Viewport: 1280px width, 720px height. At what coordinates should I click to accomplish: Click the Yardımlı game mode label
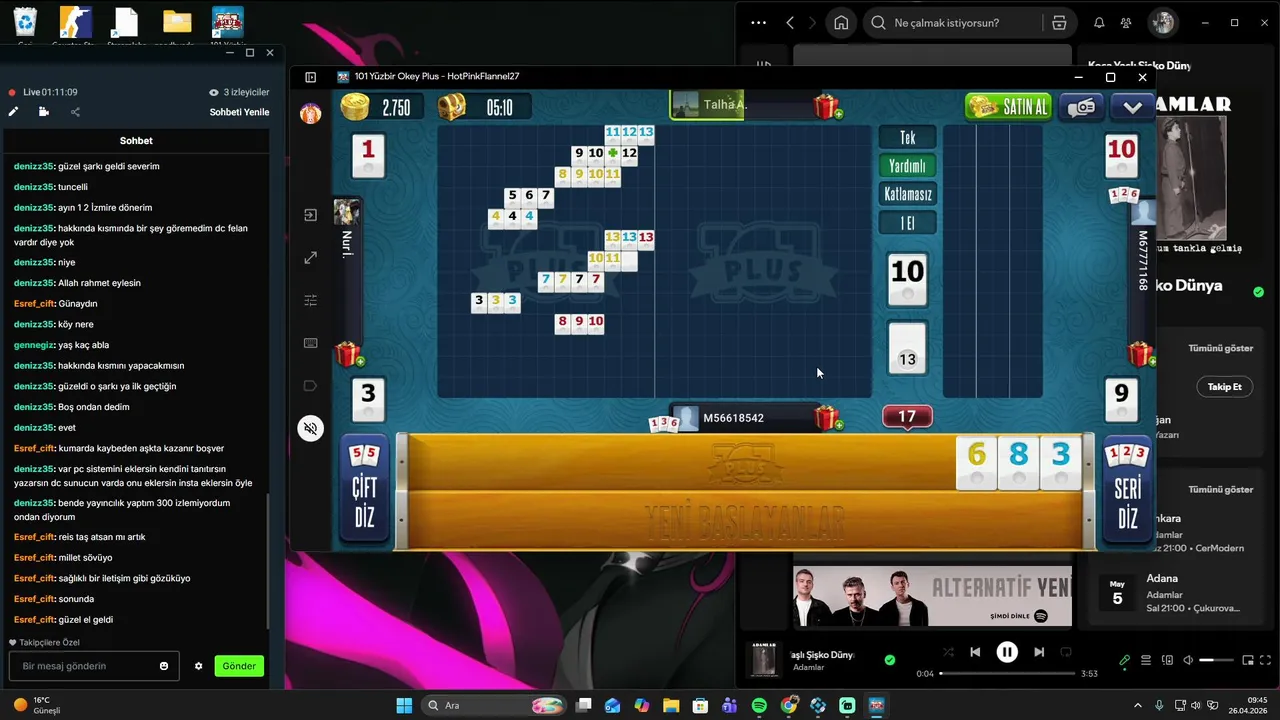[x=907, y=166]
